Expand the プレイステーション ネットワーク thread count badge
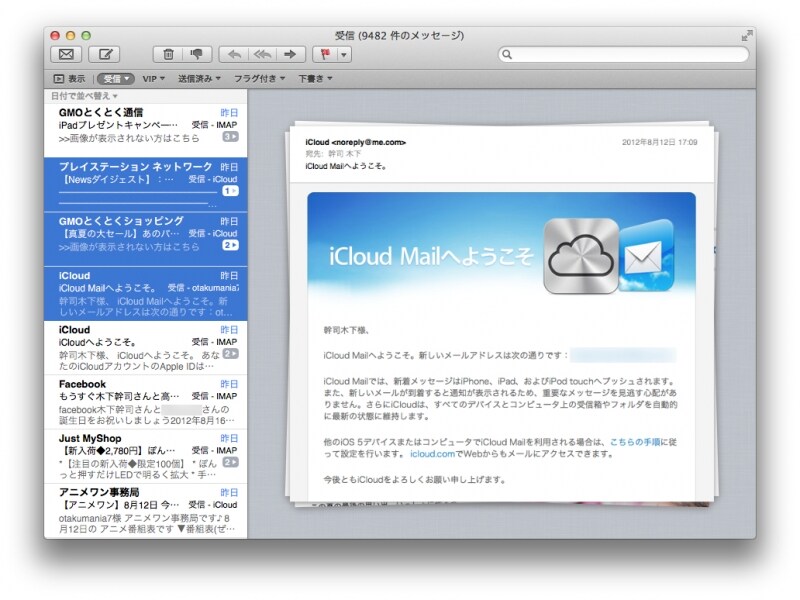 point(230,191)
